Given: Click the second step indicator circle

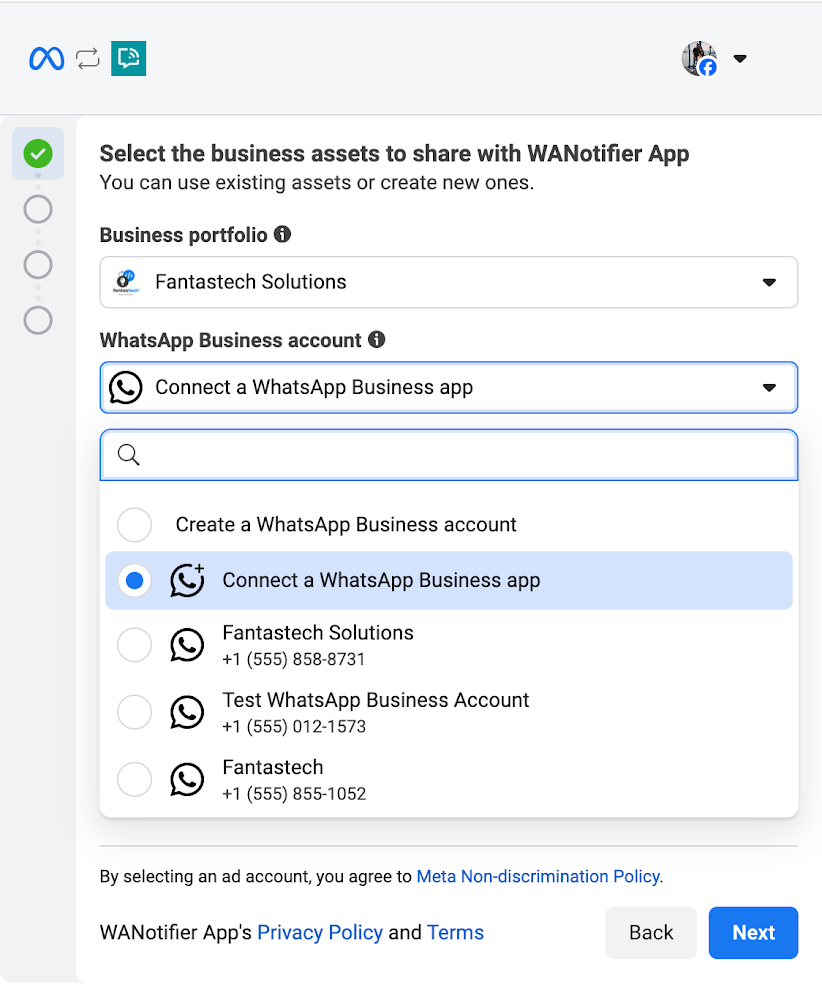Looking at the screenshot, I should pyautogui.click(x=38, y=209).
